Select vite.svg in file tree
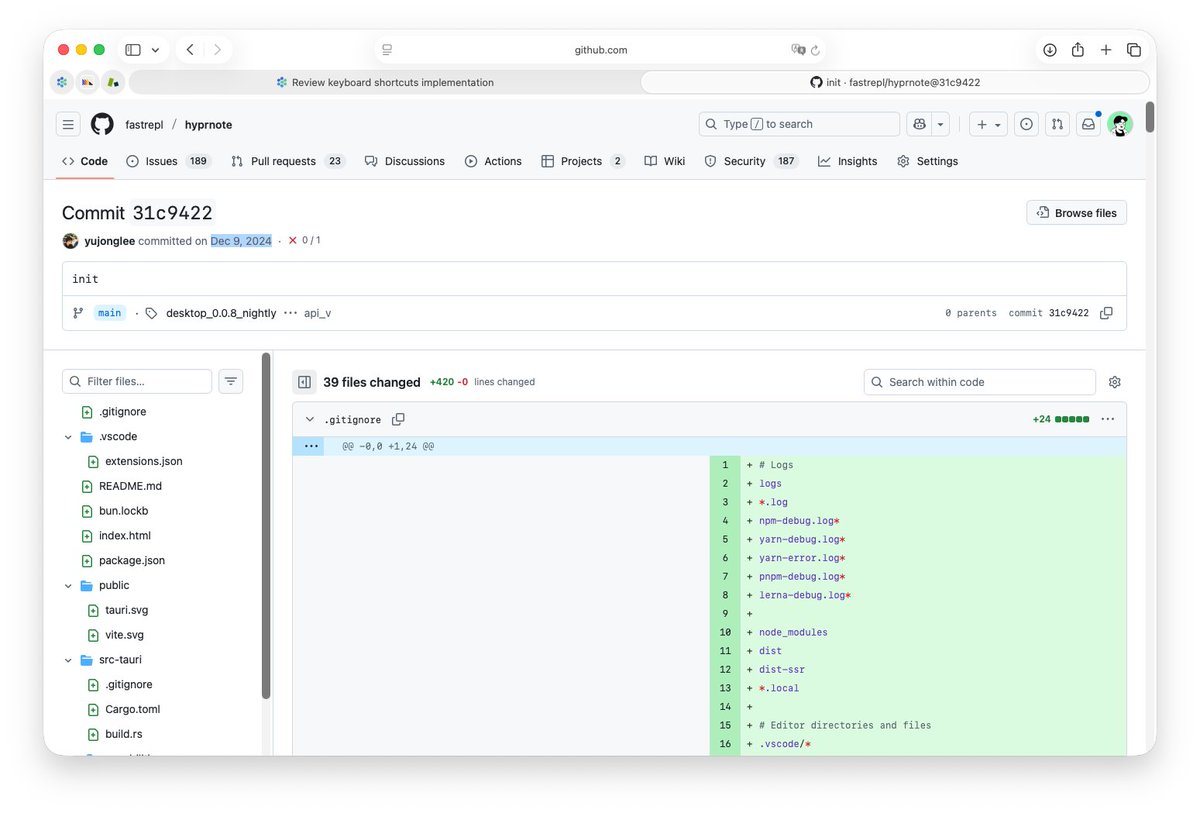 [124, 635]
